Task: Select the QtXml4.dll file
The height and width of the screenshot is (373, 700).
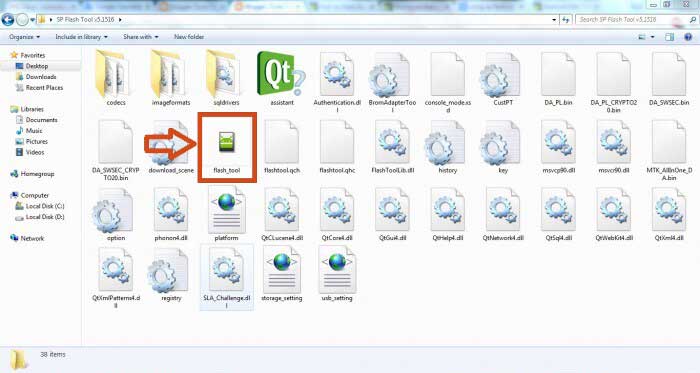Action: 669,215
